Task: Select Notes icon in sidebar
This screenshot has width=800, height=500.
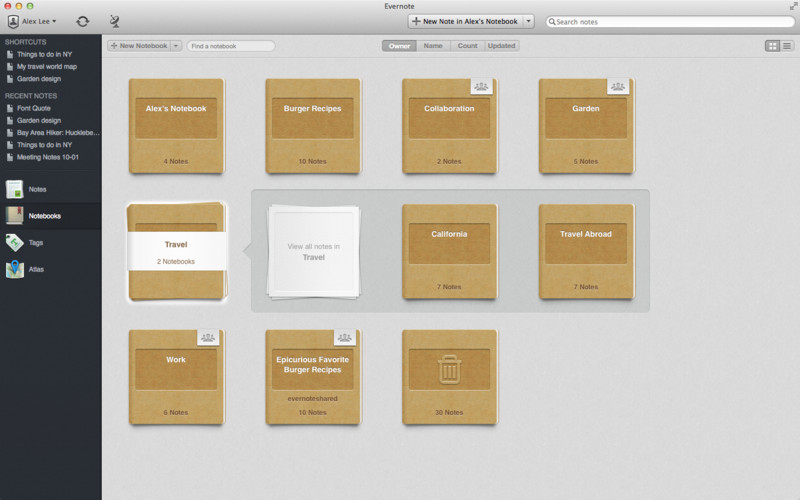Action: (14, 189)
